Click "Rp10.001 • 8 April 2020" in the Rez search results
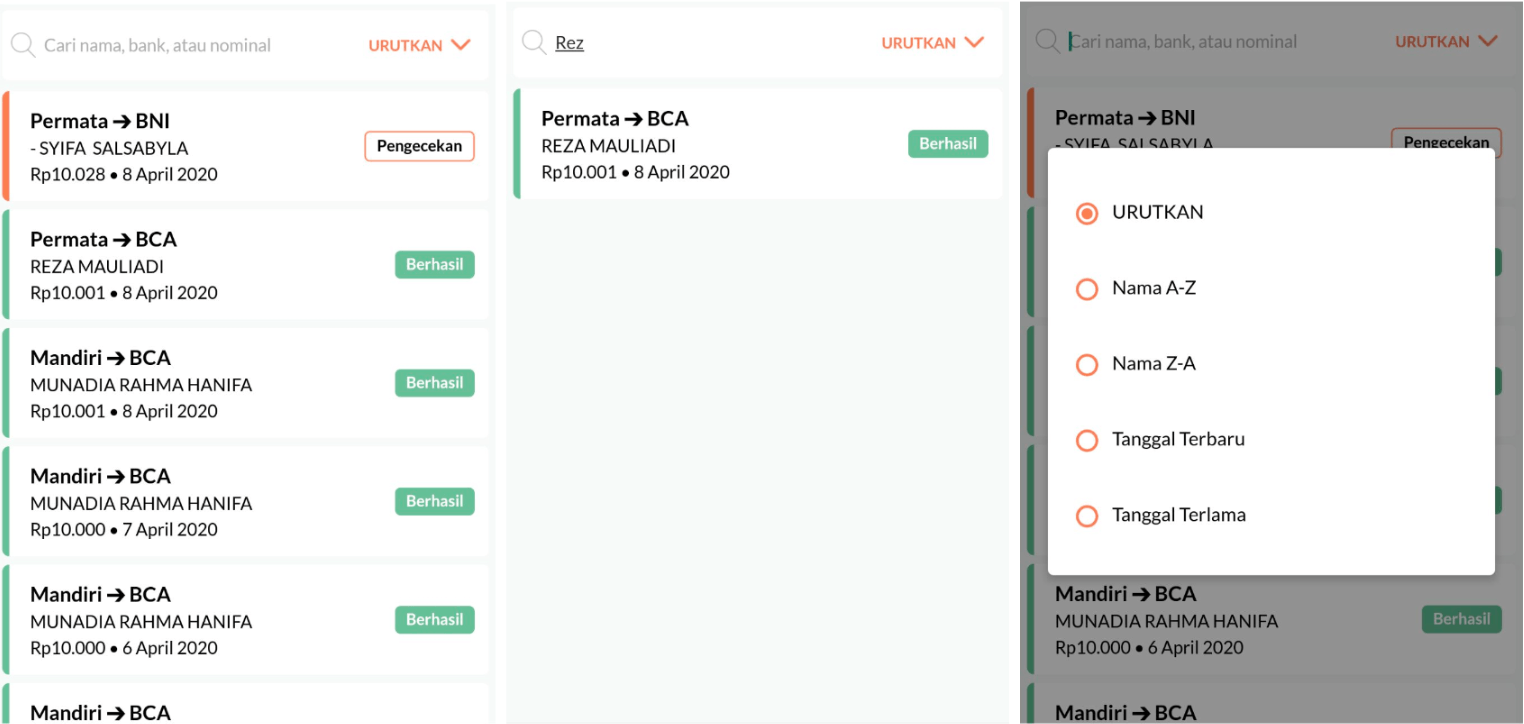The height and width of the screenshot is (724, 1524). (x=636, y=172)
